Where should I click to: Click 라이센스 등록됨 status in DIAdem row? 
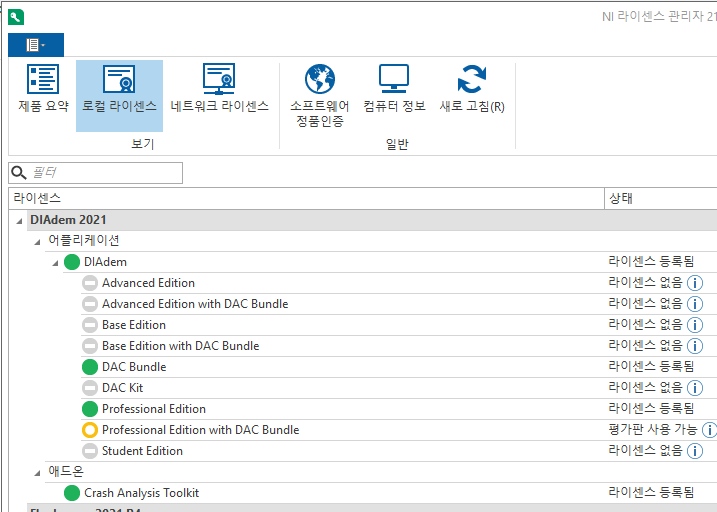coord(651,261)
